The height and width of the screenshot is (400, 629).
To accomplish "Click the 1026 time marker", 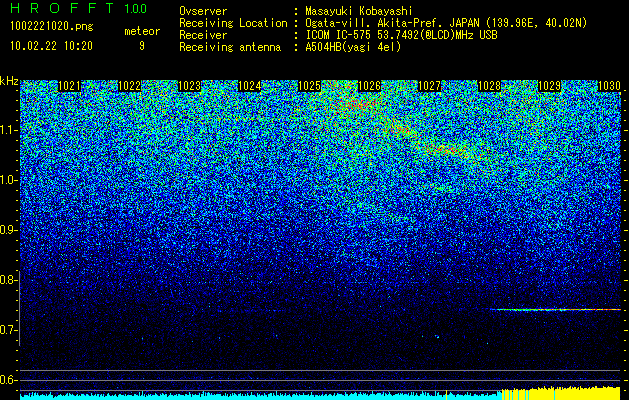I will [369, 86].
